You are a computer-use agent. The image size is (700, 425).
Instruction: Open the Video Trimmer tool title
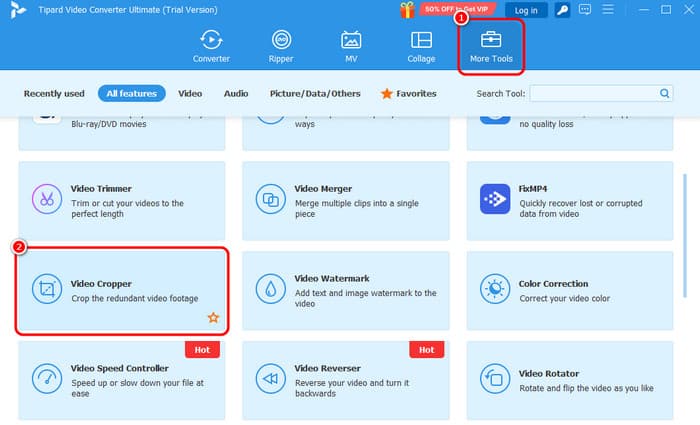coord(101,189)
